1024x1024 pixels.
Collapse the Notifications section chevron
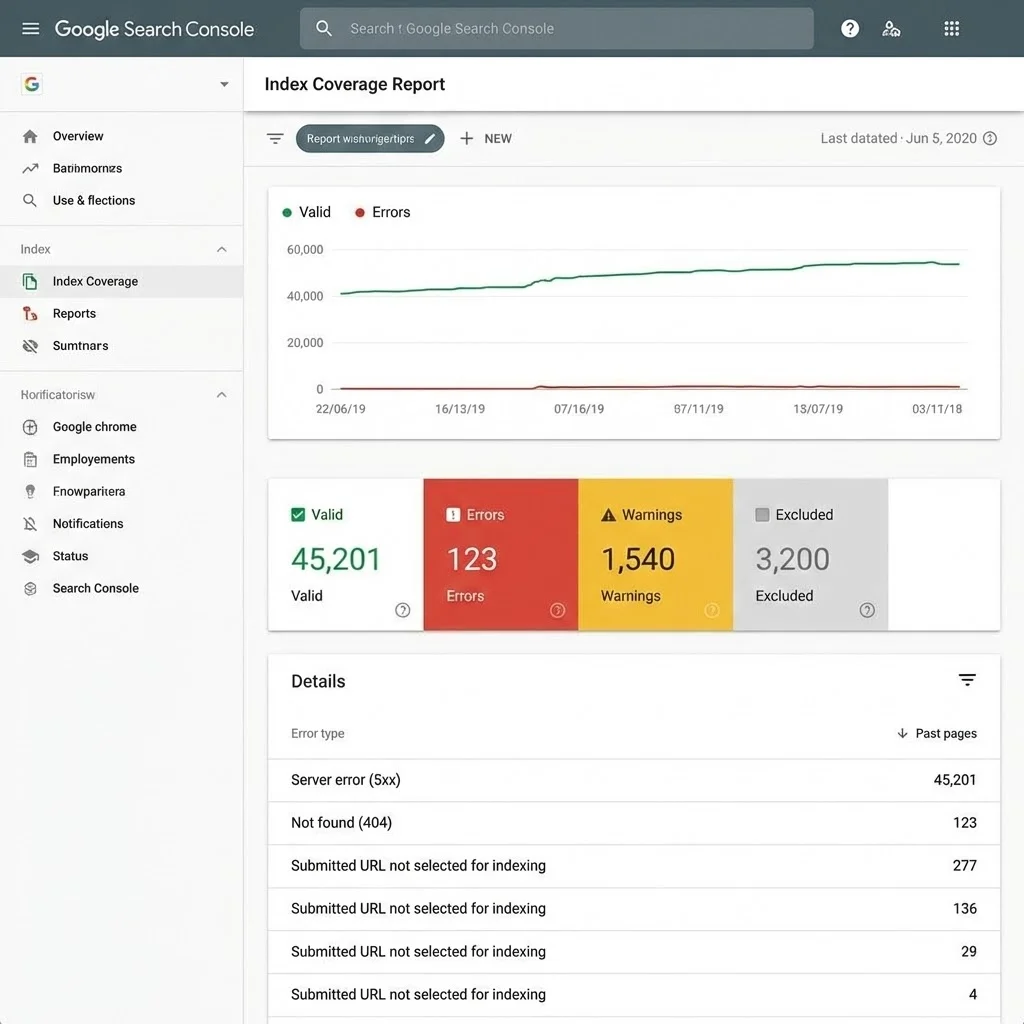(x=221, y=394)
